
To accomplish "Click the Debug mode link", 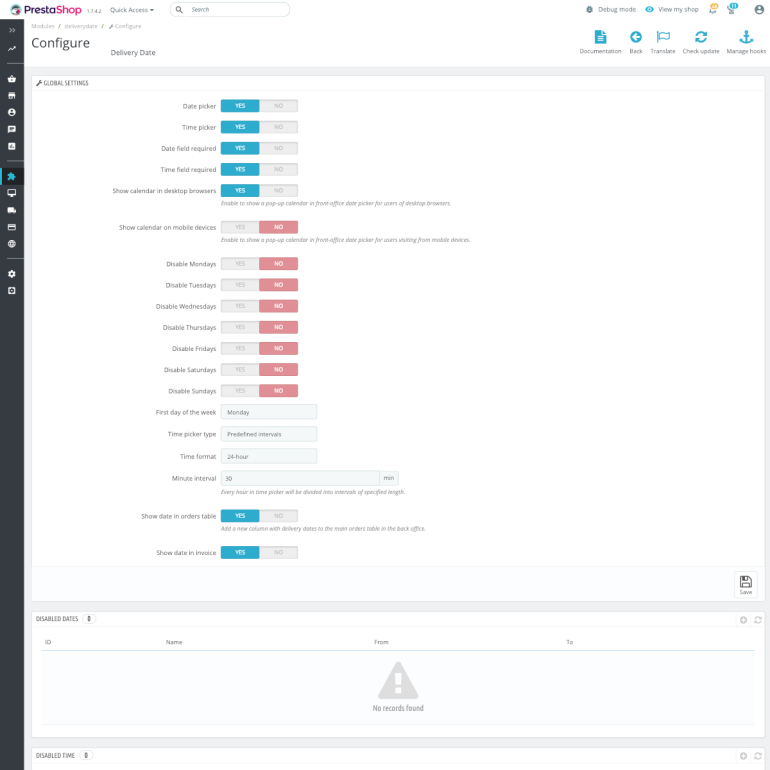I will click(x=611, y=9).
